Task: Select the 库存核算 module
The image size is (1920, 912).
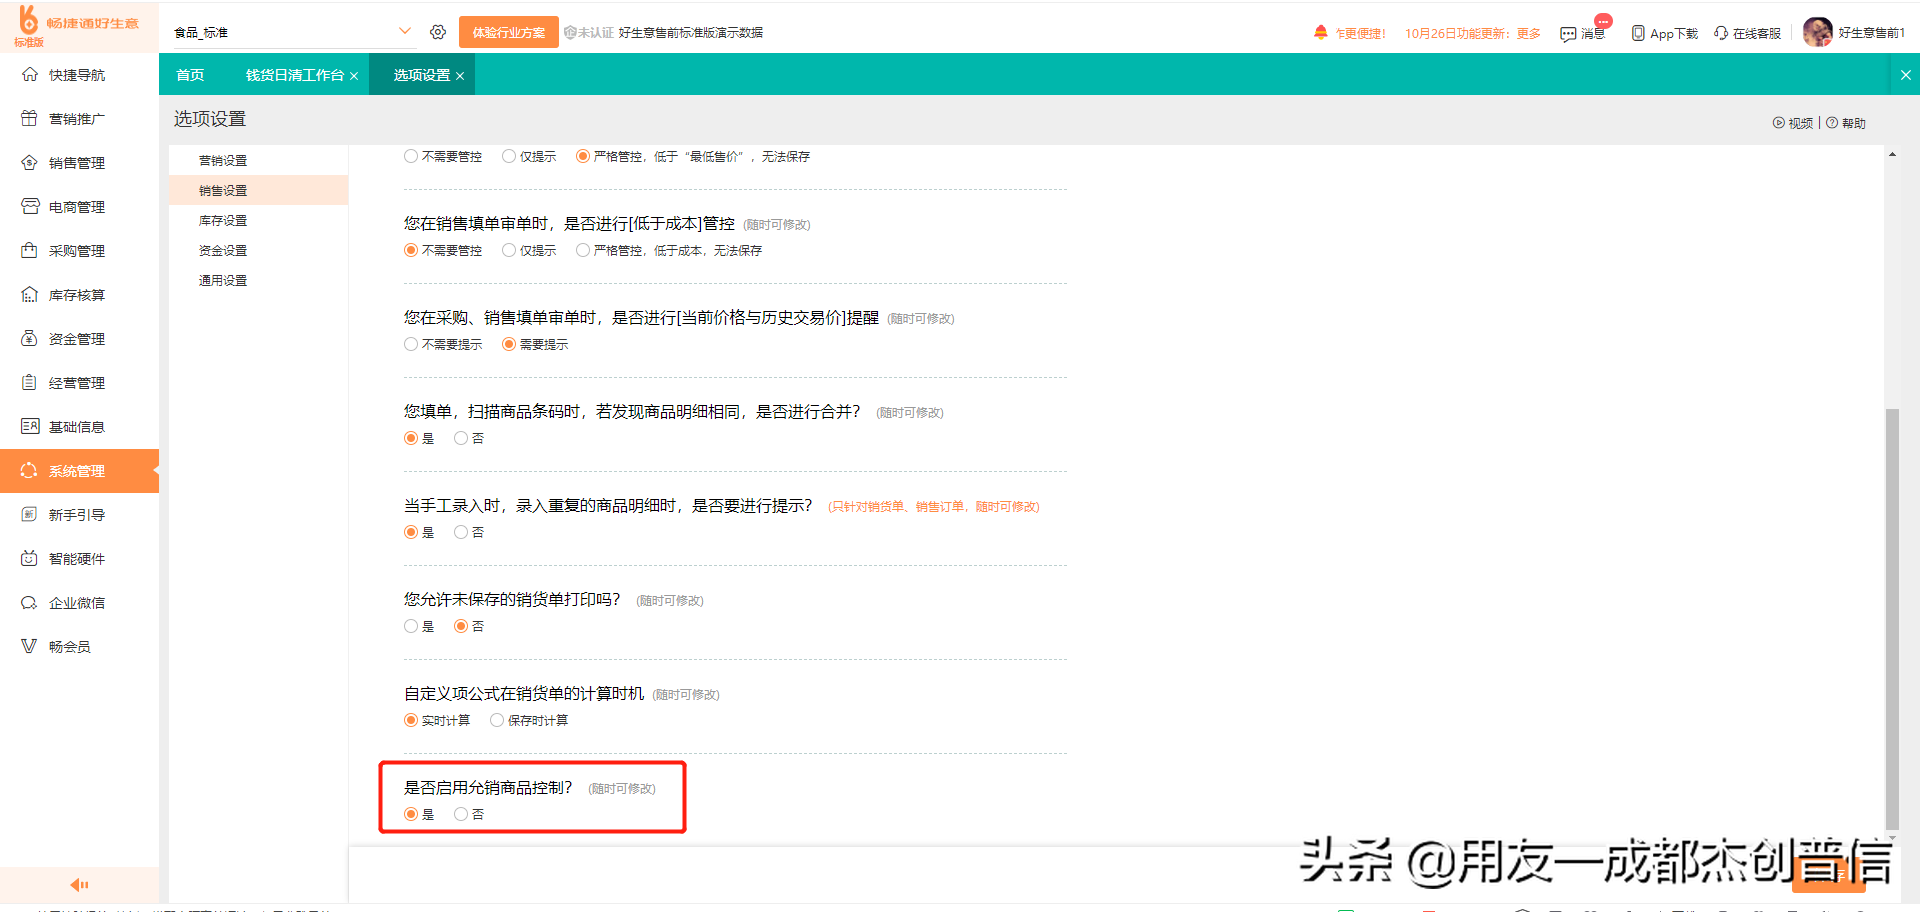Action: [x=62, y=294]
